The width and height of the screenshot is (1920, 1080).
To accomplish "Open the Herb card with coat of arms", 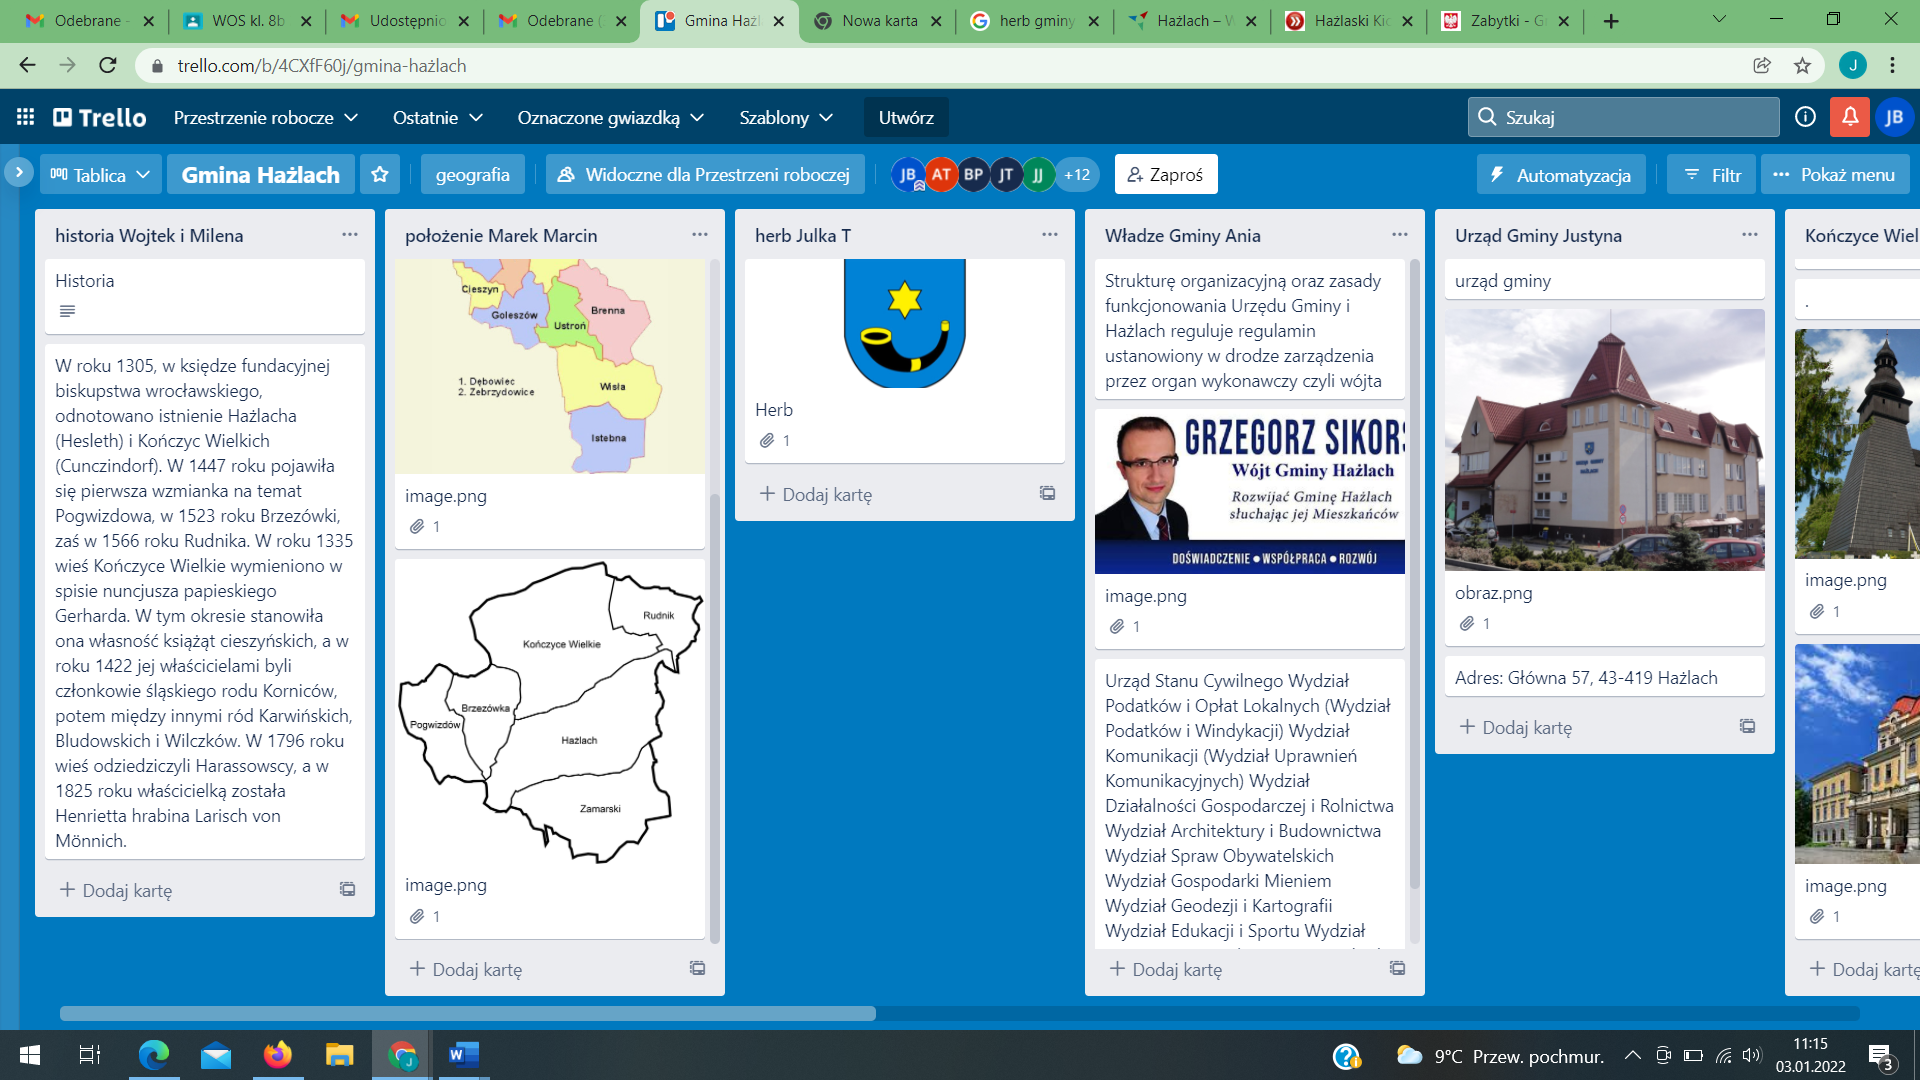I will tap(904, 361).
